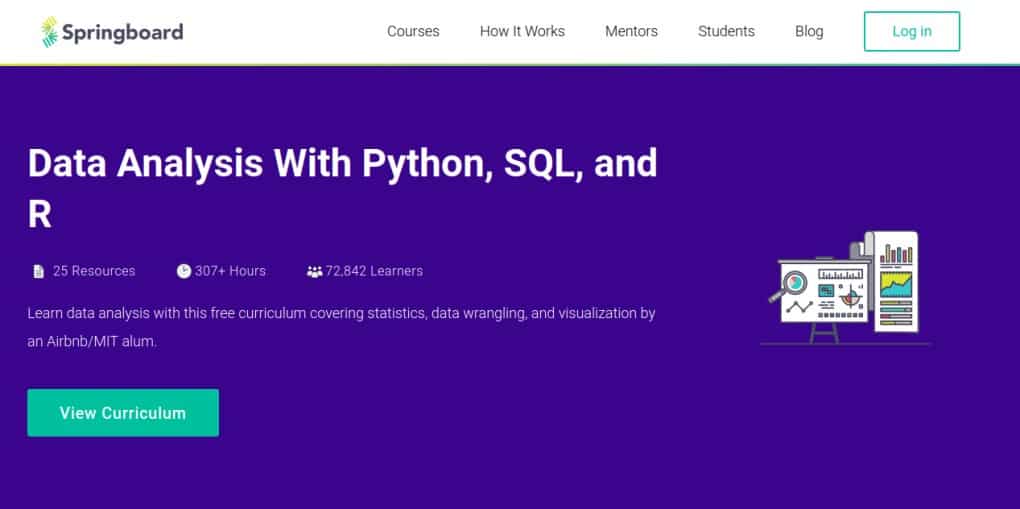Click the document icon beside 25 Resources
The width and height of the screenshot is (1020, 509).
click(38, 271)
